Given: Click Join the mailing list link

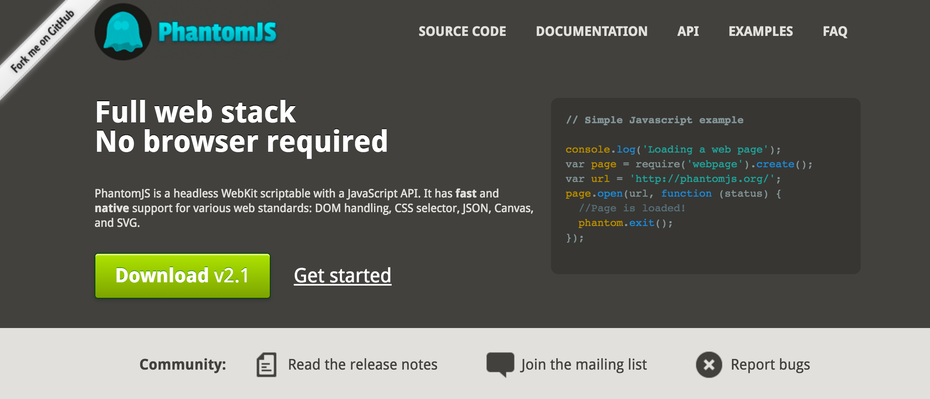Looking at the screenshot, I should [584, 365].
